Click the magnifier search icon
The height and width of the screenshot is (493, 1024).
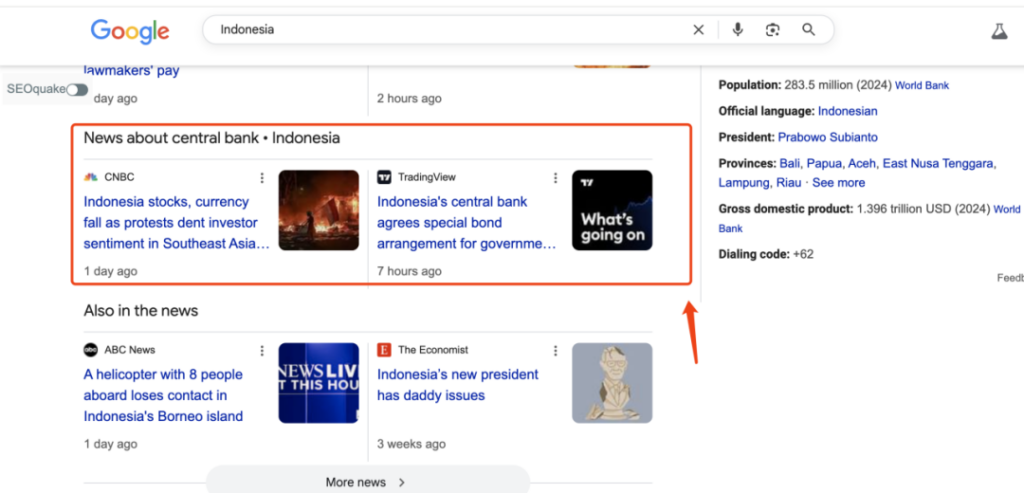[x=809, y=30]
